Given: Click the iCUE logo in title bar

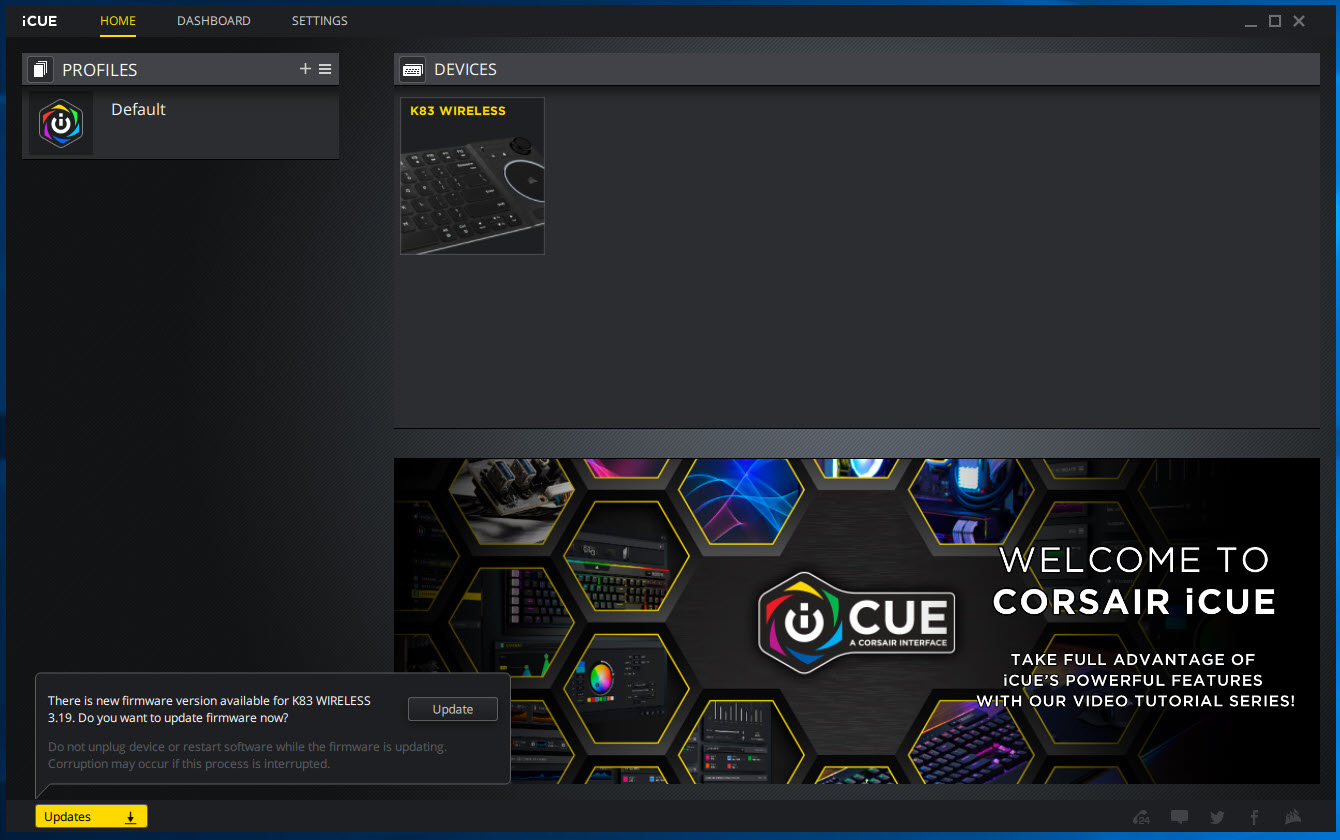Looking at the screenshot, I should pyautogui.click(x=40, y=21).
